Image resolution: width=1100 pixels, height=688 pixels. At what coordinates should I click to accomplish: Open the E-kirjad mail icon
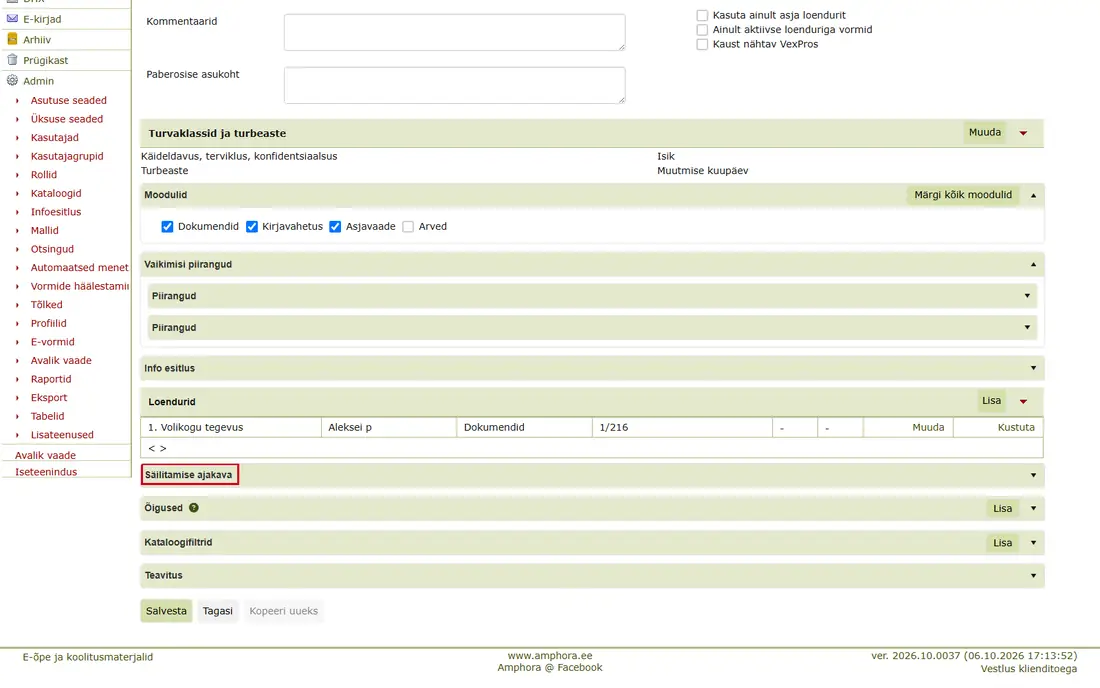point(12,19)
